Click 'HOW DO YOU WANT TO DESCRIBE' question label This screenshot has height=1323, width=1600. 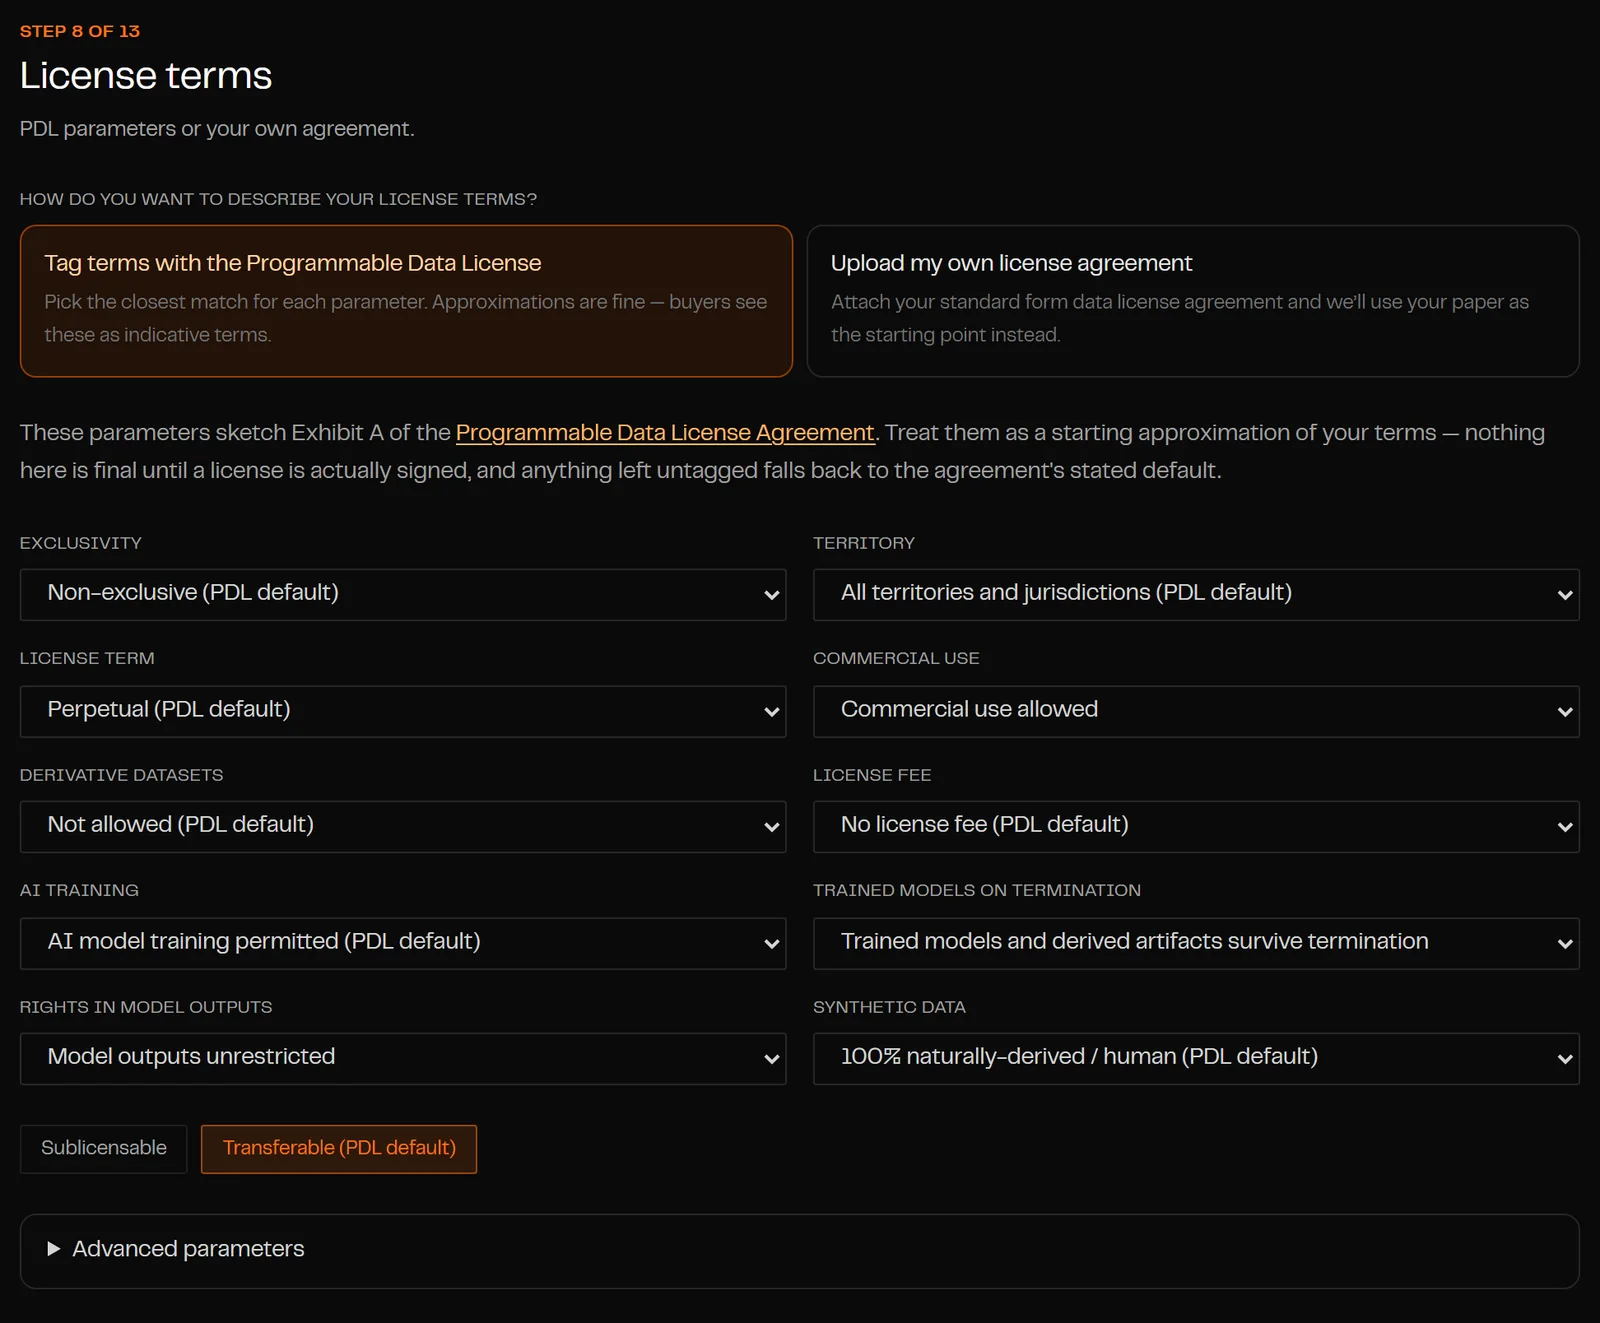point(278,199)
